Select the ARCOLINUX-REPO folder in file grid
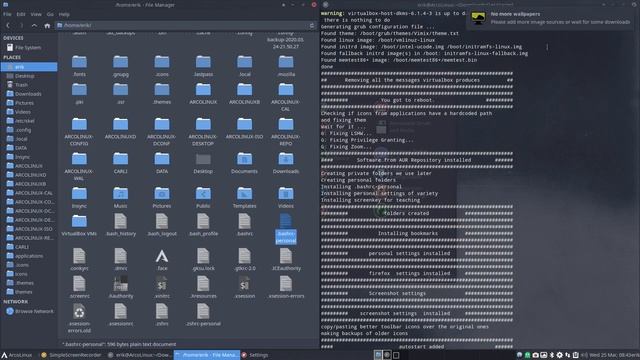 286,124
